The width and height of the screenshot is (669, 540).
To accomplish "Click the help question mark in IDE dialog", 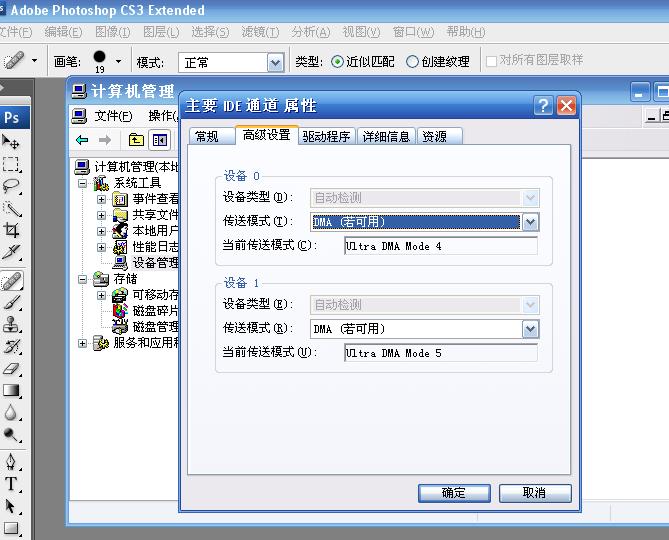I will 543,105.
